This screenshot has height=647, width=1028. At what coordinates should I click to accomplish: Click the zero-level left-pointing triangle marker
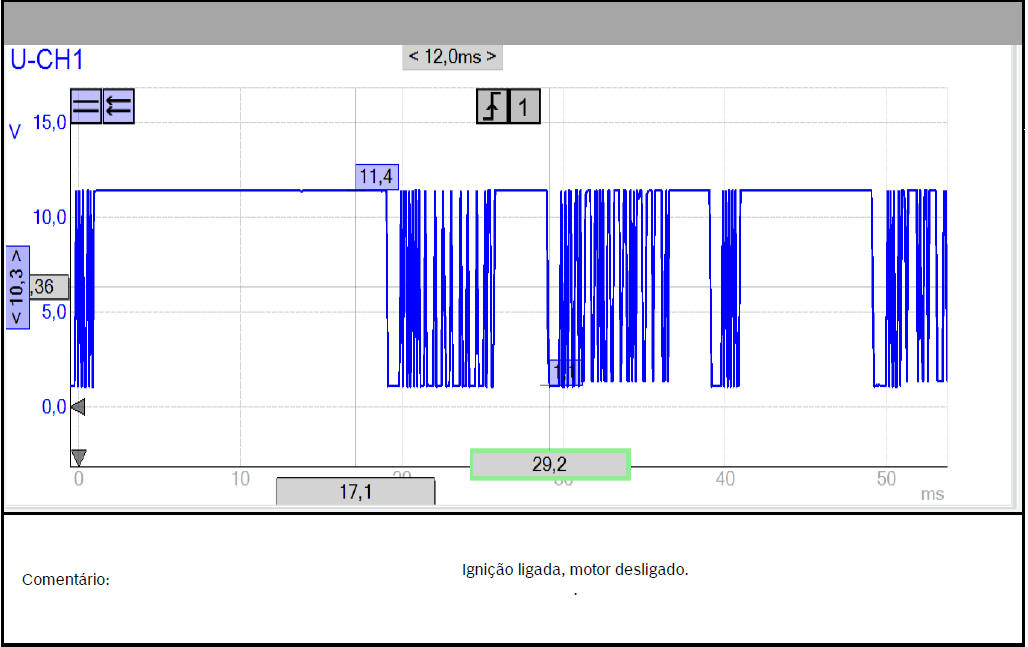(x=78, y=407)
